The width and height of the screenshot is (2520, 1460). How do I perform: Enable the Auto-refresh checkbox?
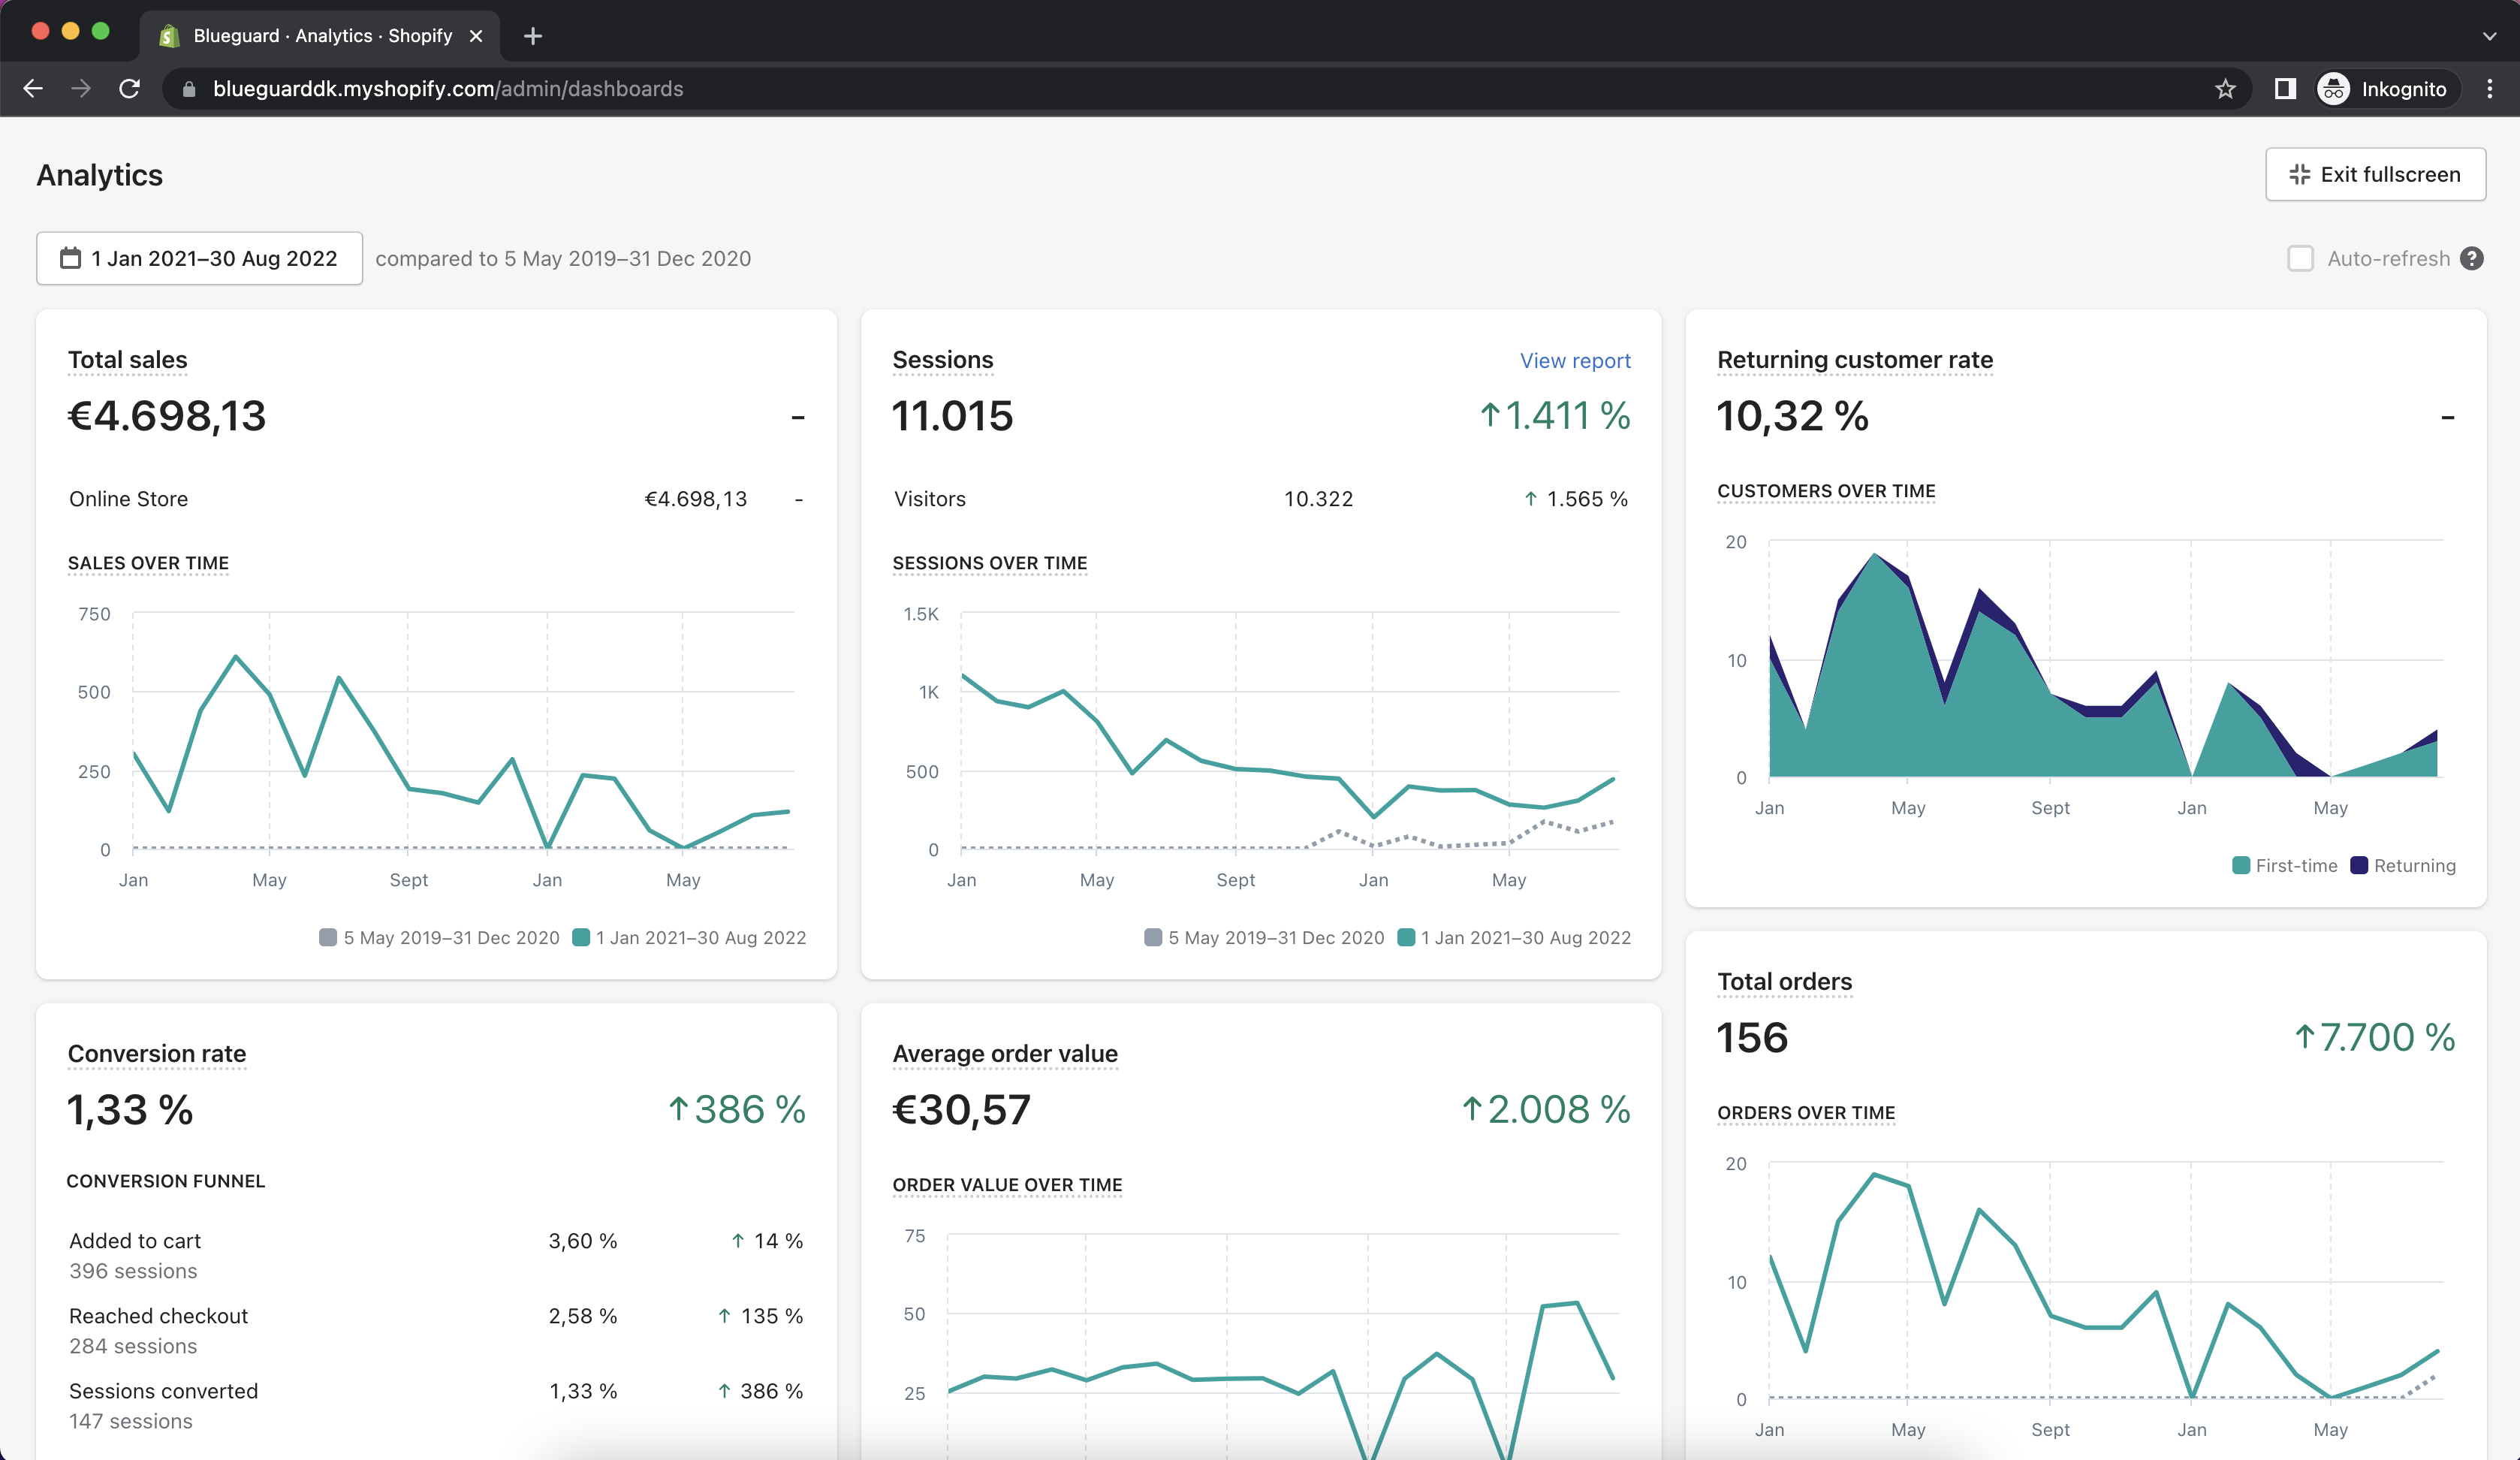(2300, 259)
